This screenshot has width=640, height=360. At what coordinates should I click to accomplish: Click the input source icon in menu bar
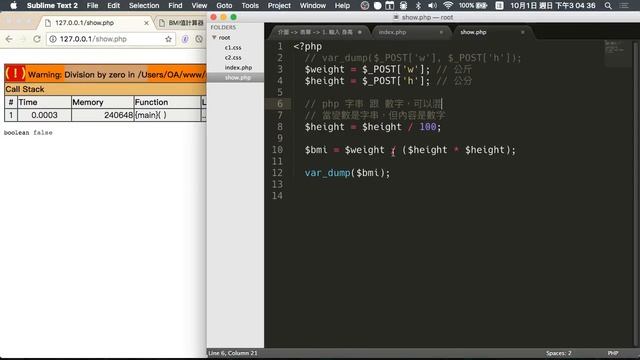(499, 5)
